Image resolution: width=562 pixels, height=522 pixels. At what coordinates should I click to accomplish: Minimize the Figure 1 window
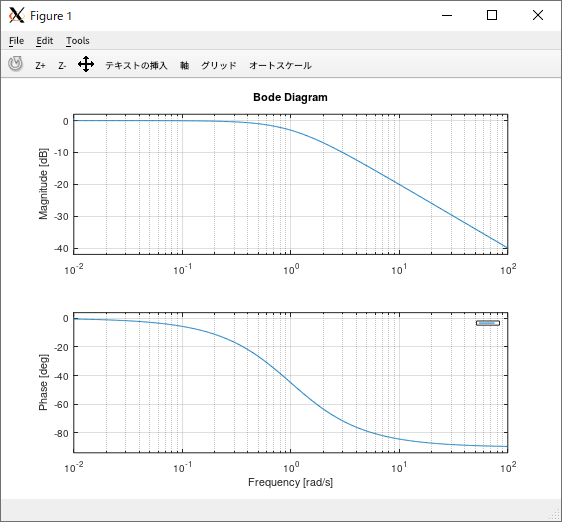[x=447, y=15]
